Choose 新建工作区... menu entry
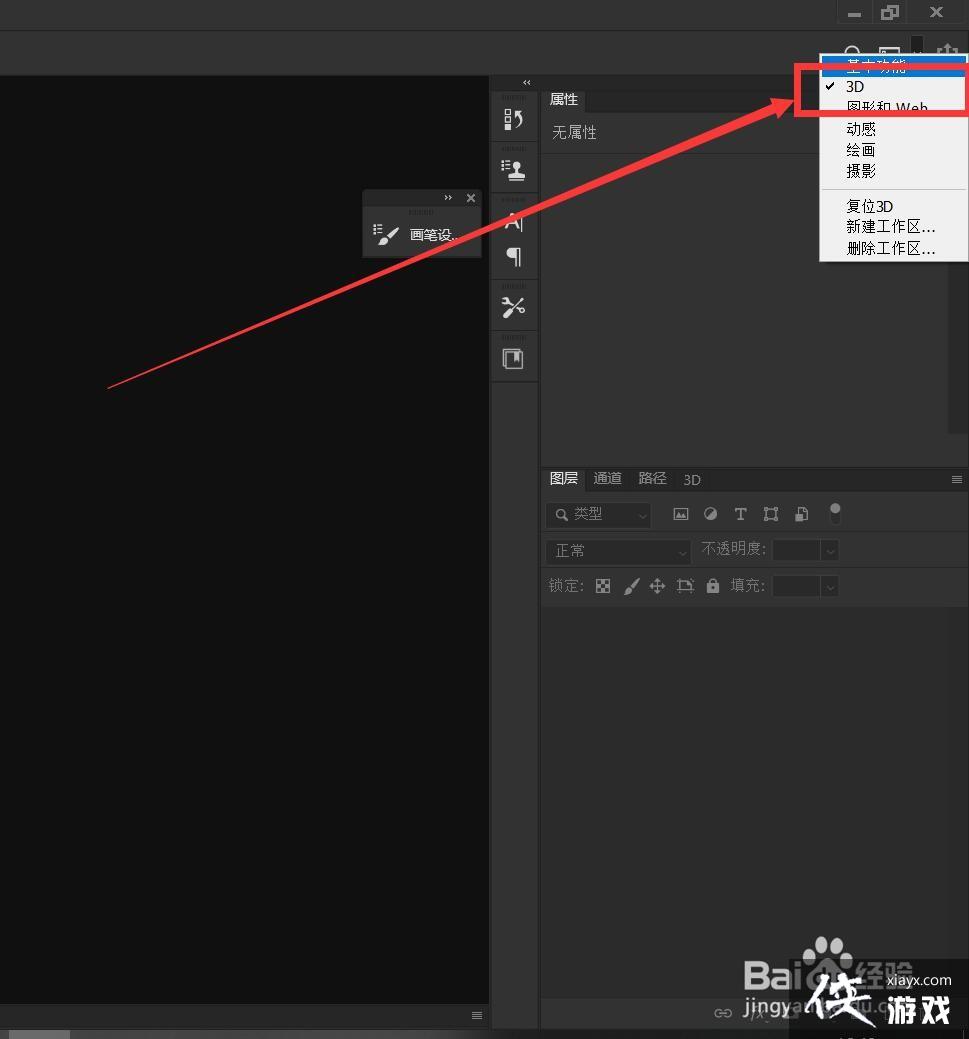Viewport: 969px width, 1039px height. click(x=890, y=227)
